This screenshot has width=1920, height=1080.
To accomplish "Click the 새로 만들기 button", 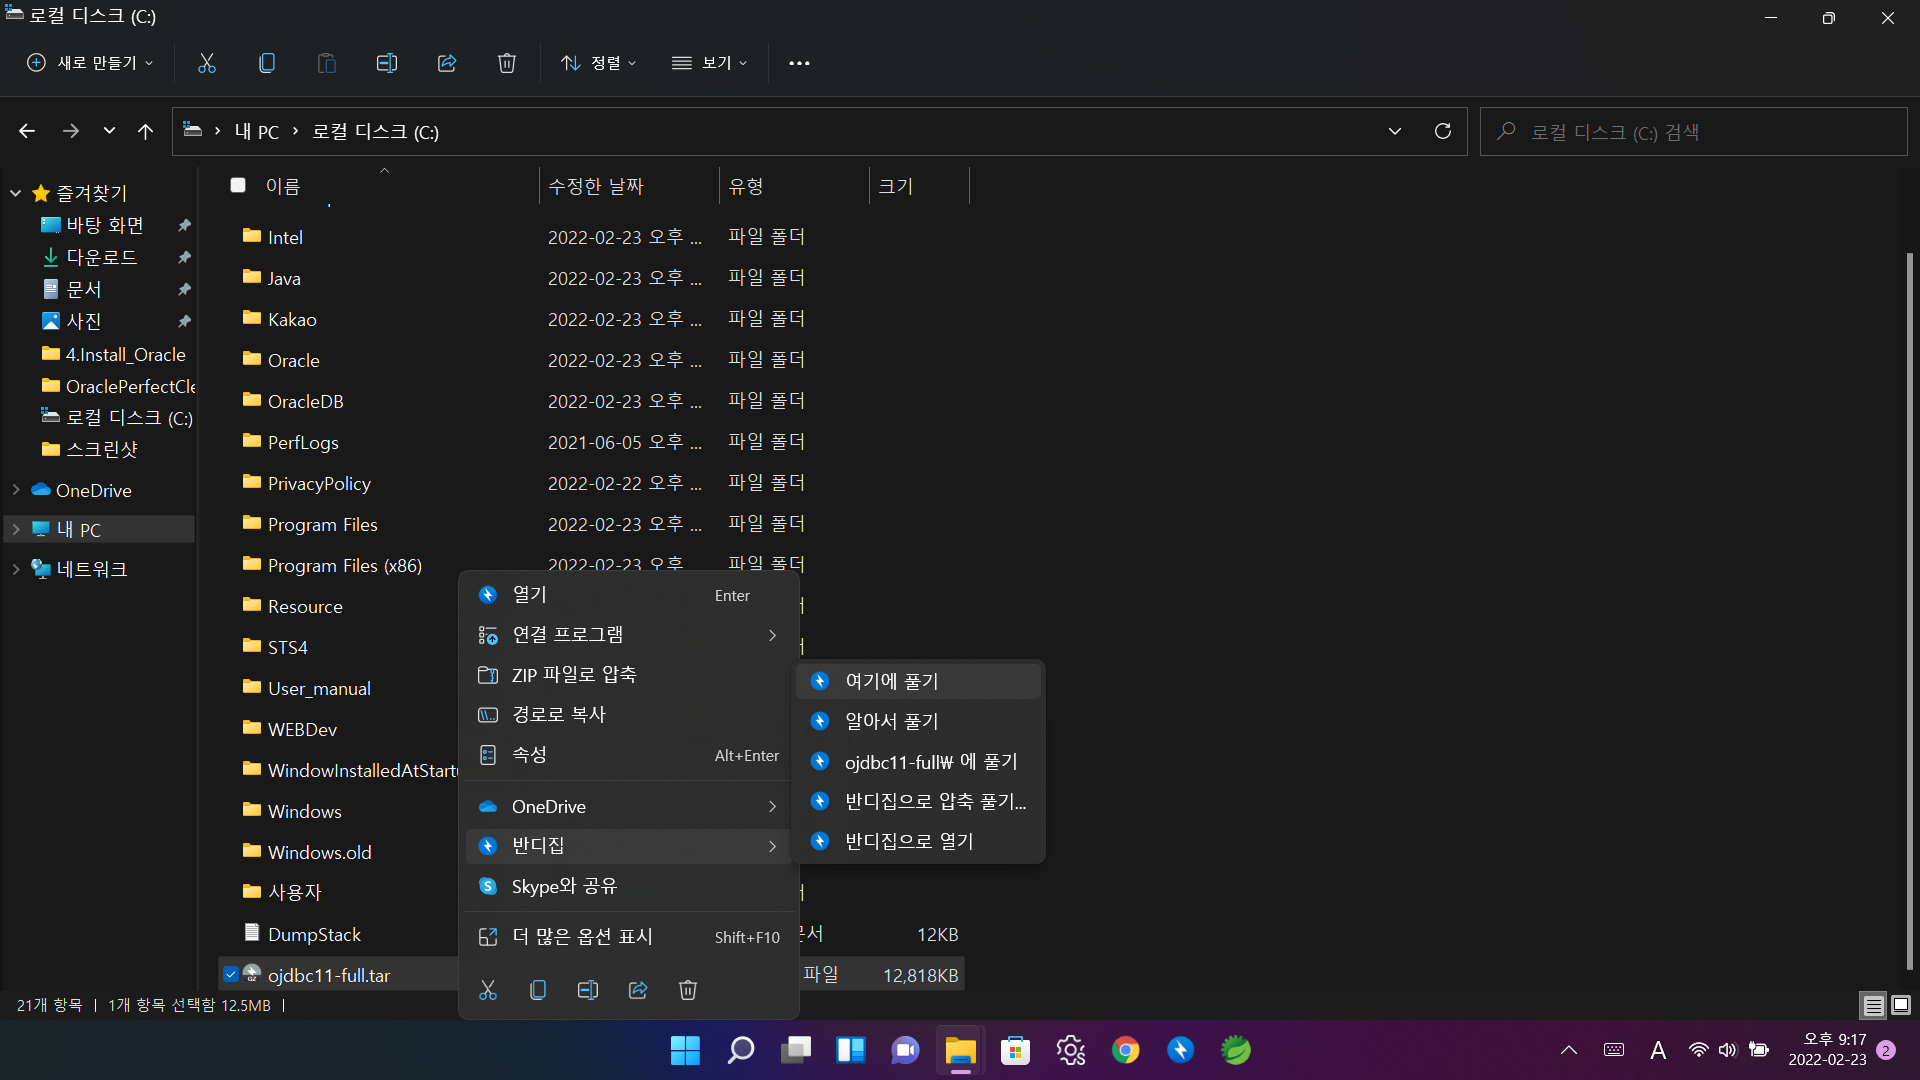I will pos(90,63).
